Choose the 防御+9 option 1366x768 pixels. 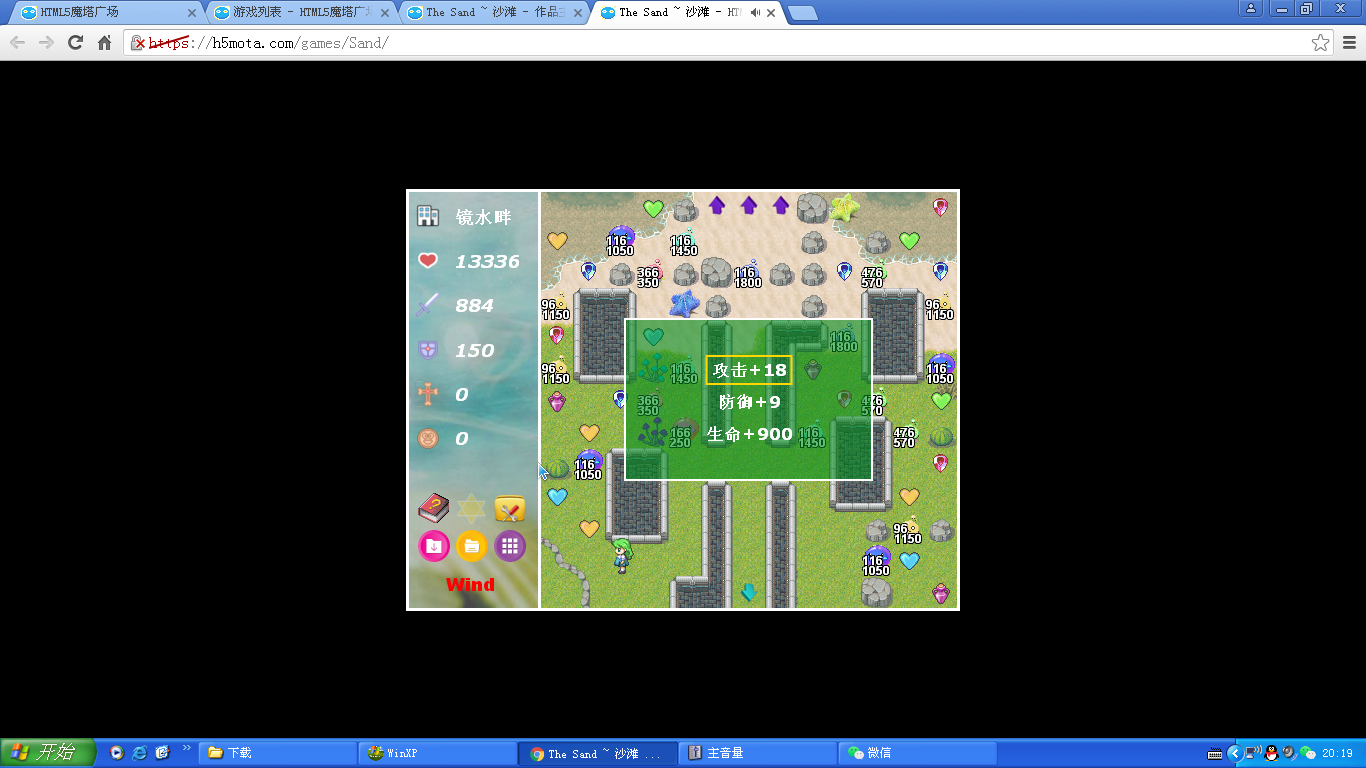point(749,402)
